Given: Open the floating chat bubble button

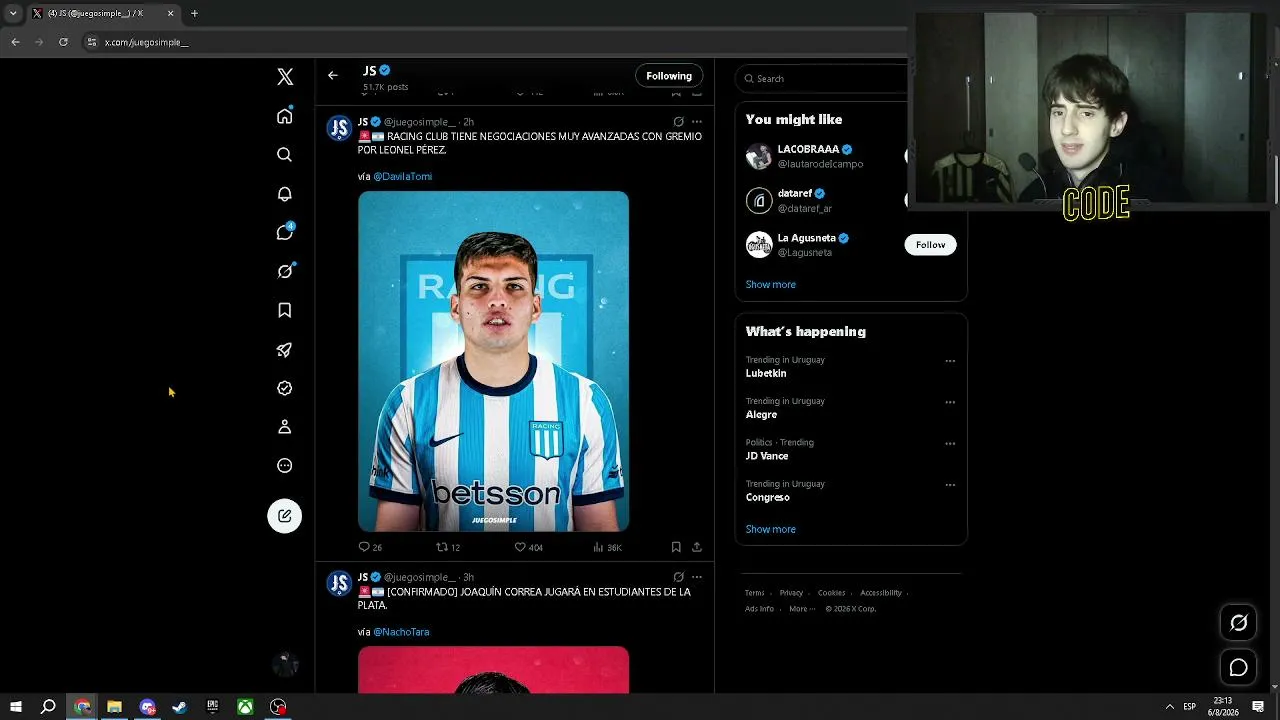Looking at the screenshot, I should (x=1239, y=668).
